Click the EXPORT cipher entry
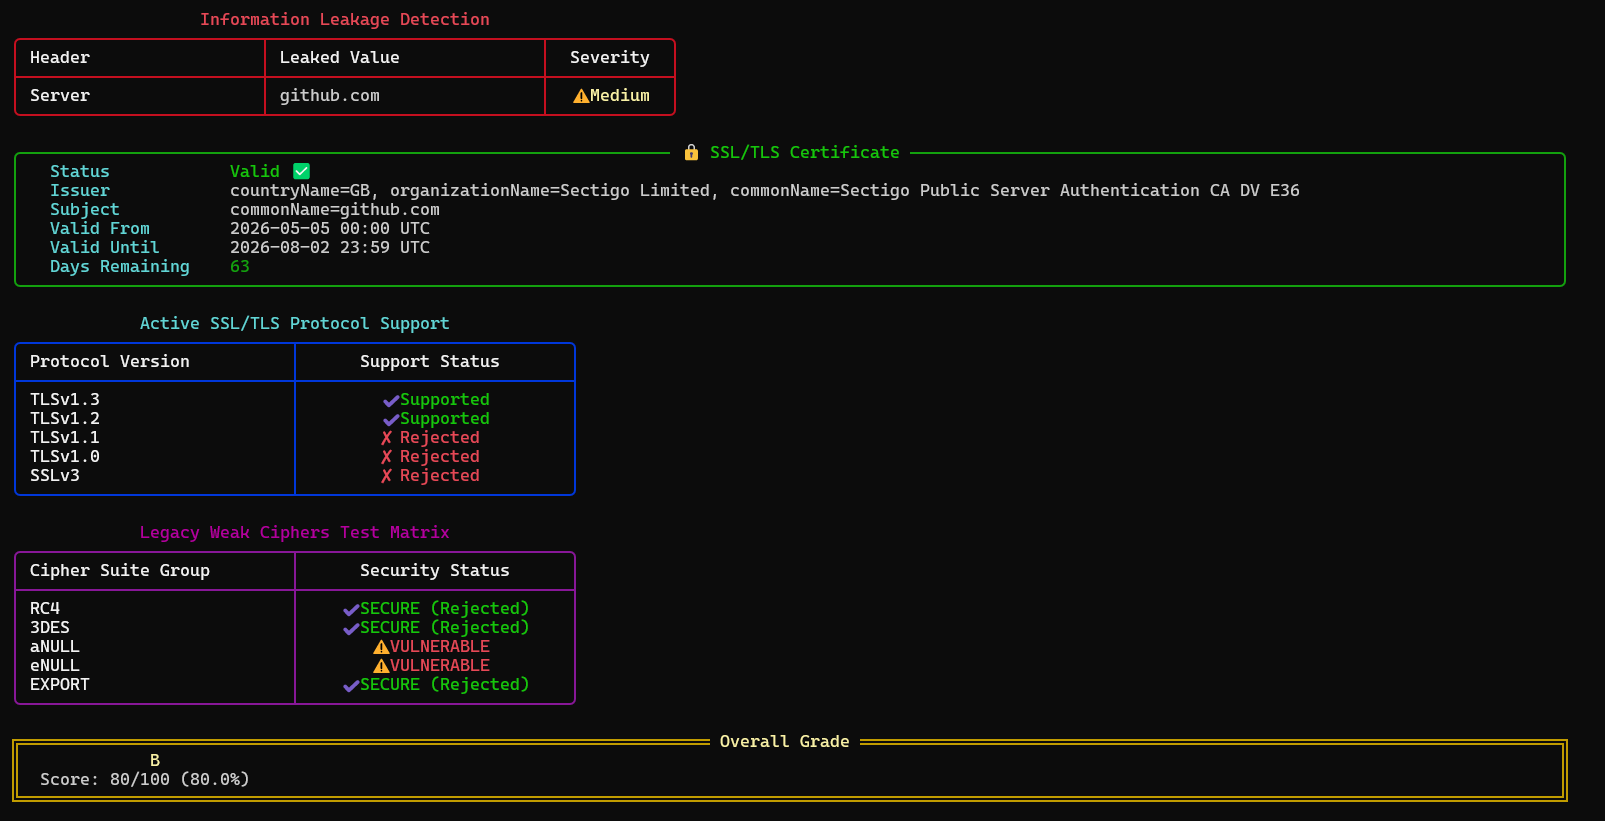1605x821 pixels. pyautogui.click(x=60, y=684)
